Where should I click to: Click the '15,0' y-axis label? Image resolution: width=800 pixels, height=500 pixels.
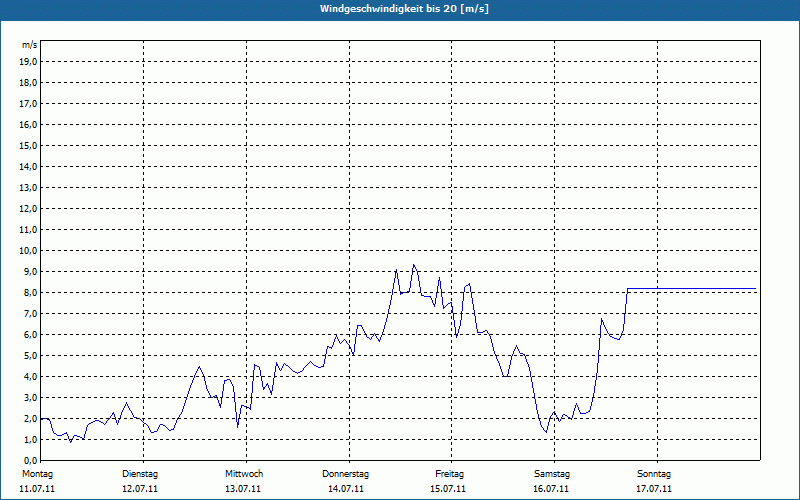tap(28, 145)
